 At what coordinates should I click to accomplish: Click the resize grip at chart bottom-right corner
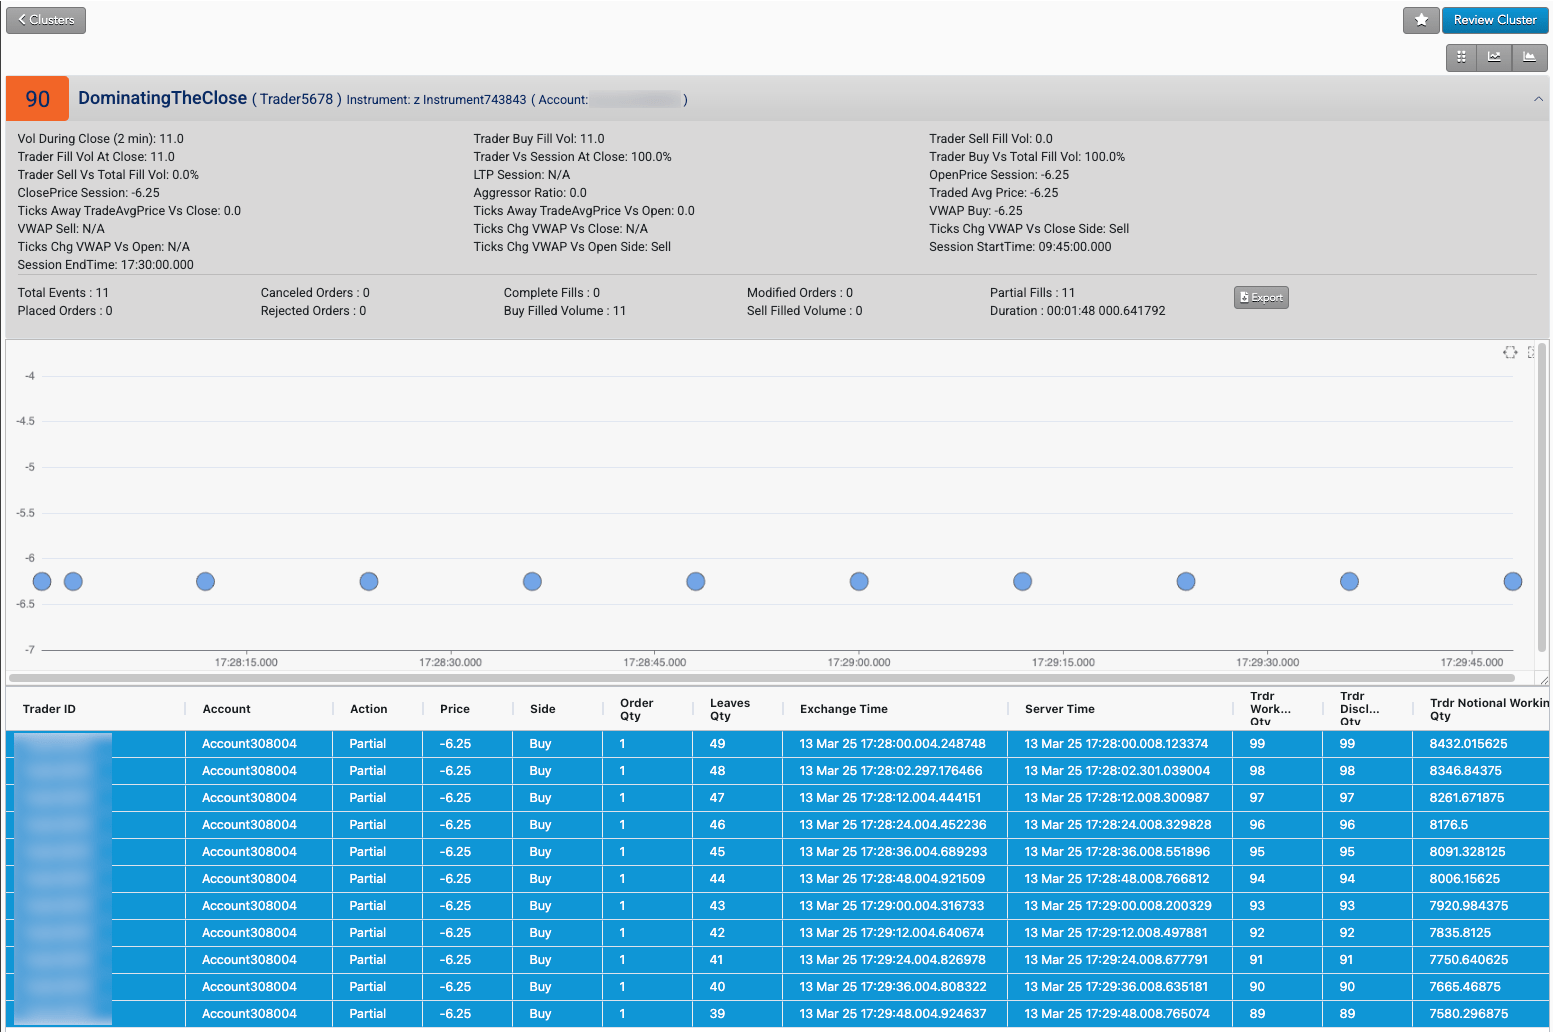coord(1543,680)
